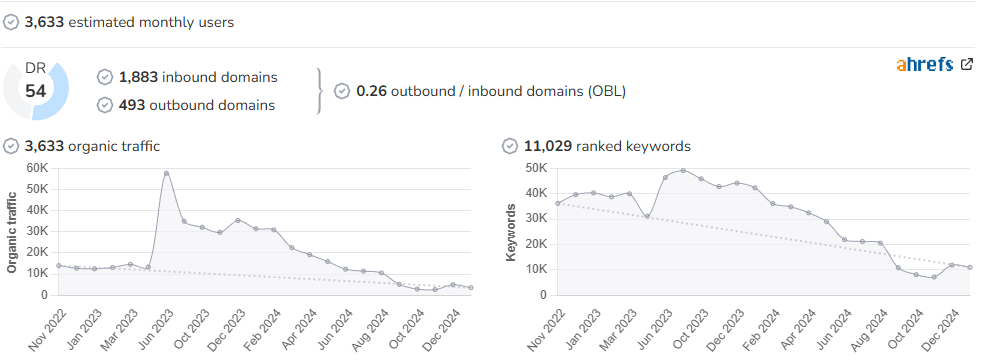Click the Organic traffic vertical axis title
Viewport: 983px width, 361px height.
tap(11, 232)
